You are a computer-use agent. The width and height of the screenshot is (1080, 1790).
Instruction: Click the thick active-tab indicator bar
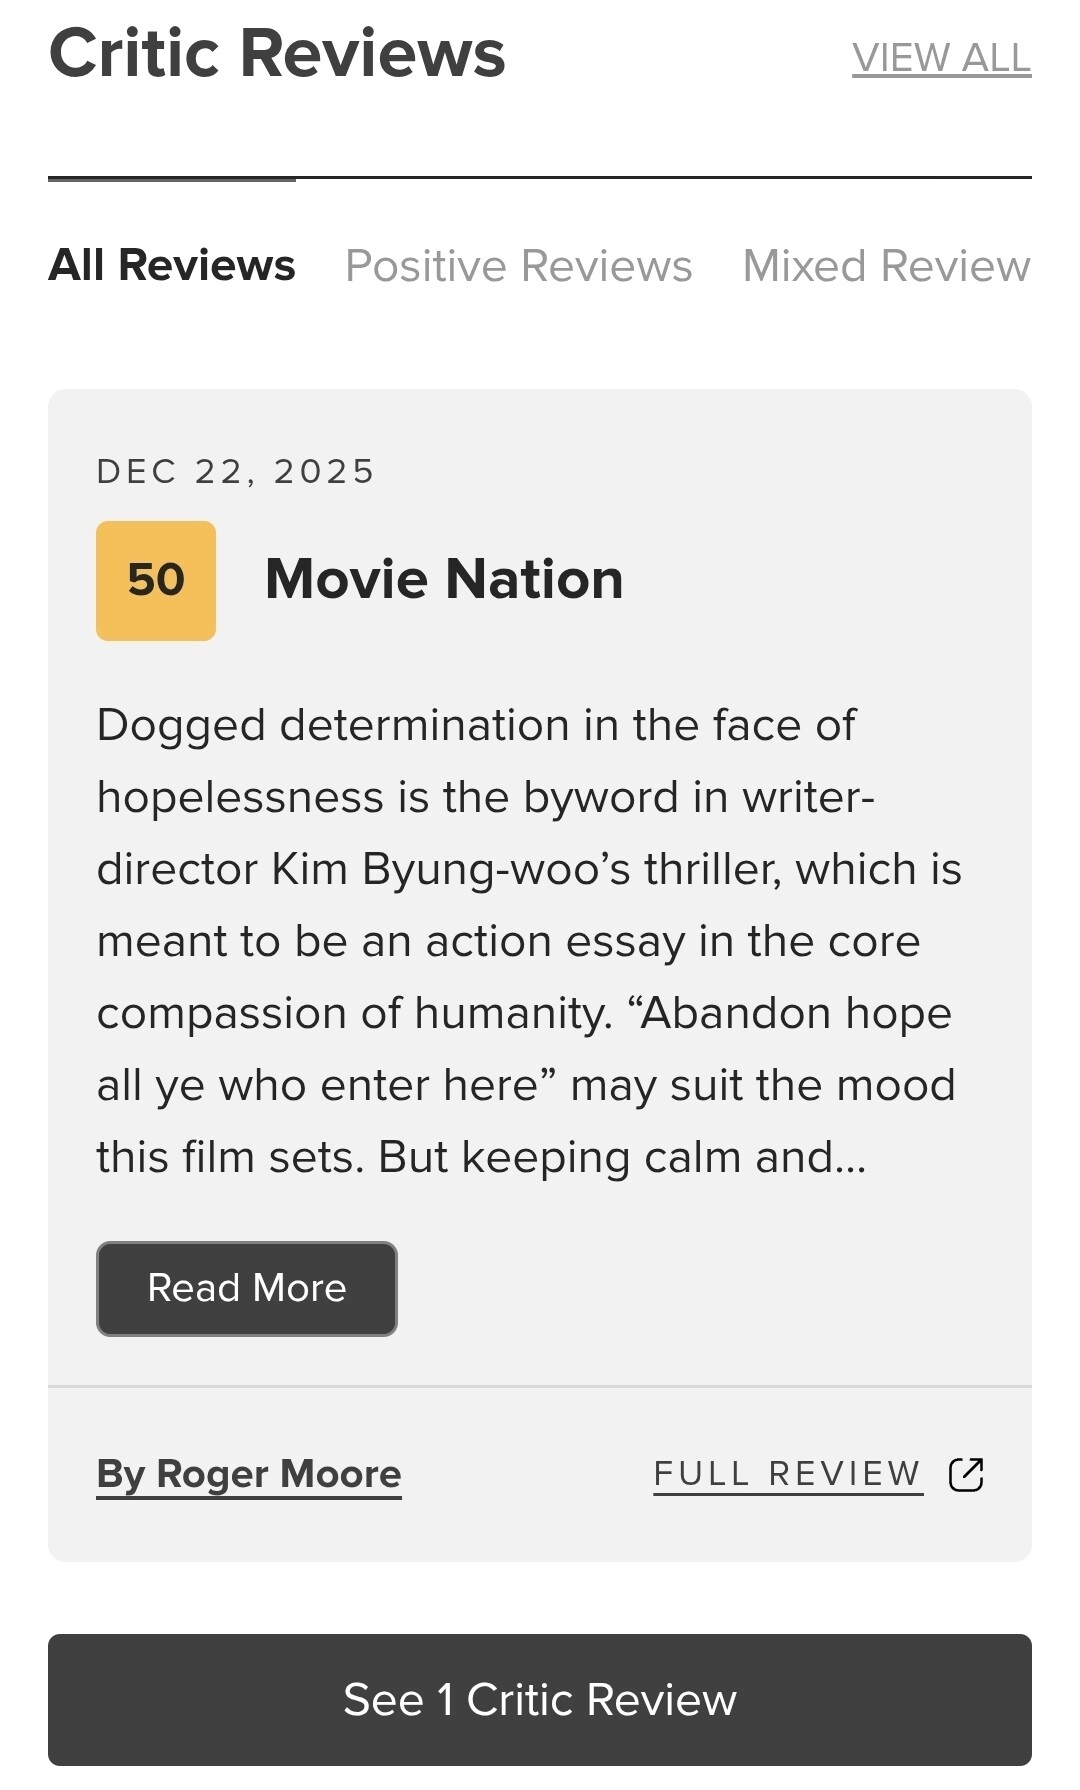tap(172, 179)
